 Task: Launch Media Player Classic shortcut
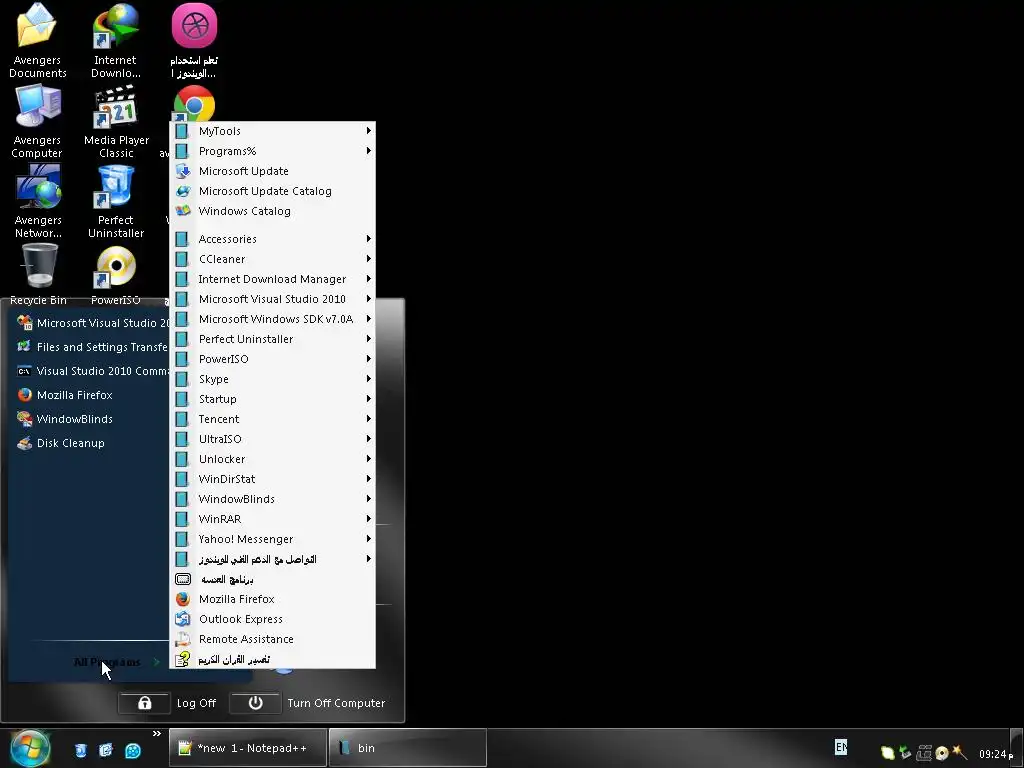pyautogui.click(x=116, y=121)
